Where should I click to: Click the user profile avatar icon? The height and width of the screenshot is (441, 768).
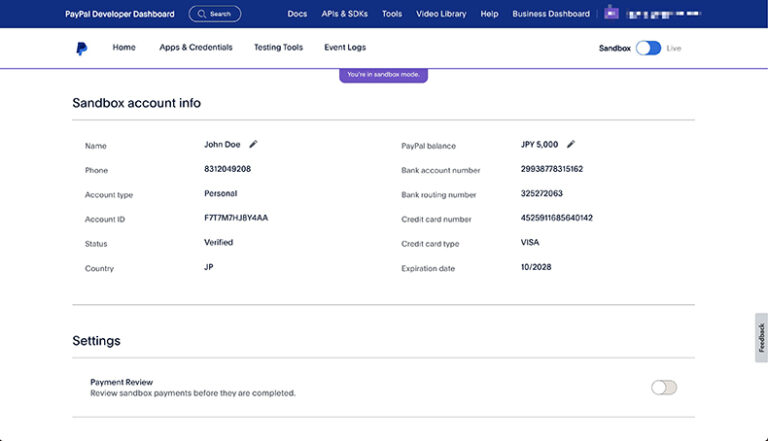click(x=610, y=14)
